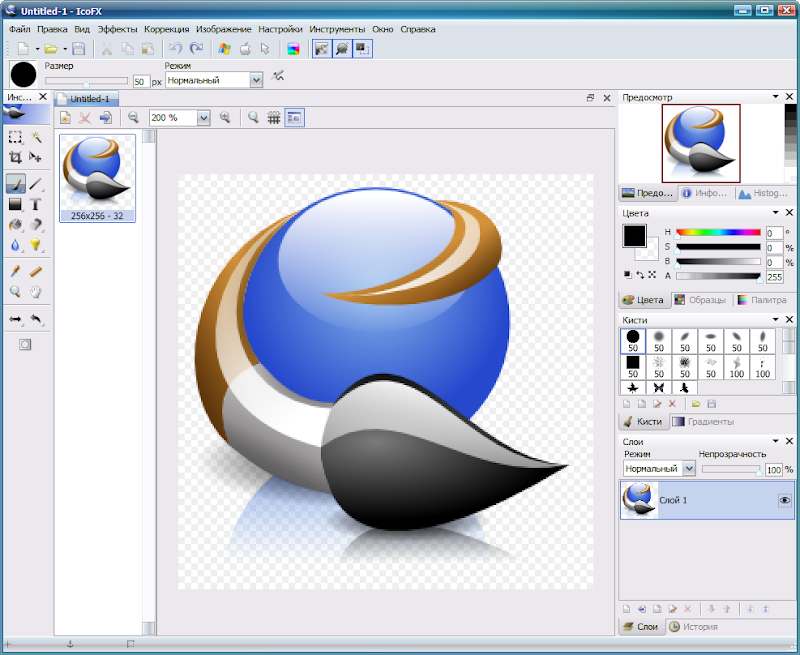
Task: Add a new layer in the Слои panel
Action: click(x=627, y=609)
